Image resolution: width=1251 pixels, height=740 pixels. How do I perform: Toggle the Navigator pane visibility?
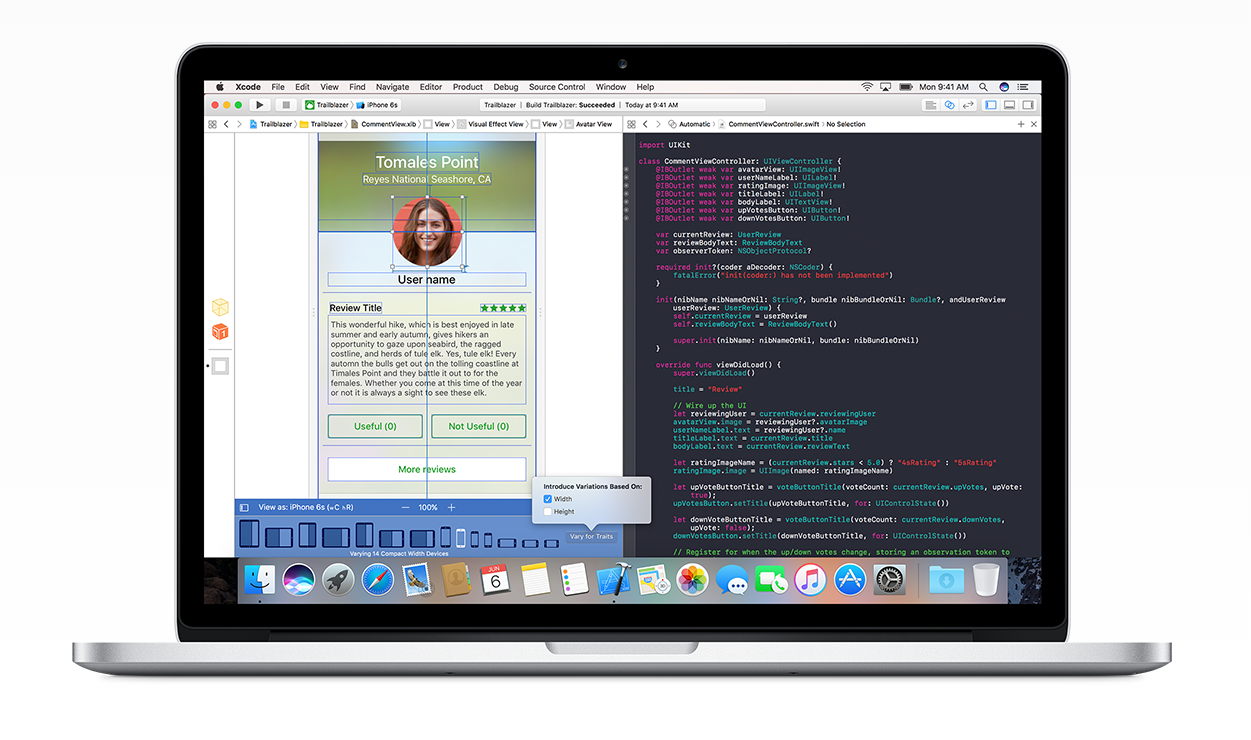pos(992,105)
